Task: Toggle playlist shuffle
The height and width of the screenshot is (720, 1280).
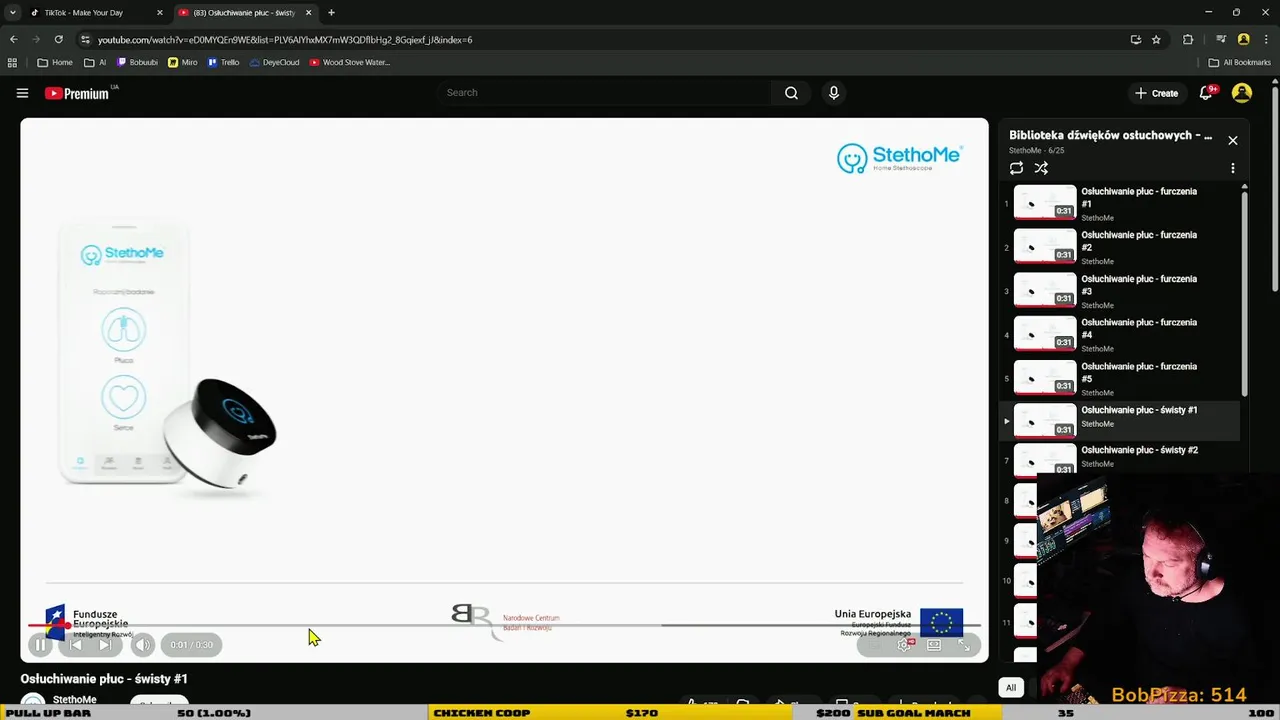Action: [x=1041, y=168]
